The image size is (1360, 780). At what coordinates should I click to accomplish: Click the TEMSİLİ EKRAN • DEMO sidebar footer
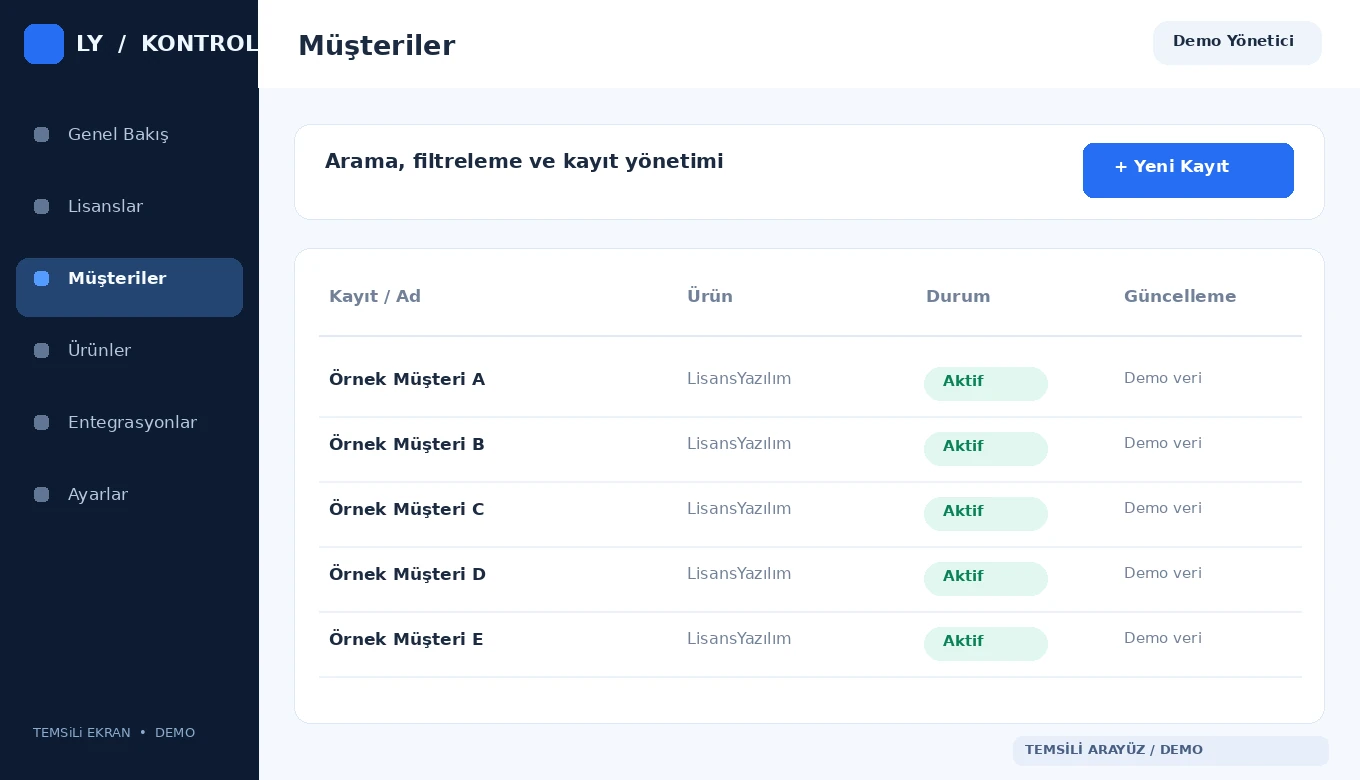tap(114, 733)
